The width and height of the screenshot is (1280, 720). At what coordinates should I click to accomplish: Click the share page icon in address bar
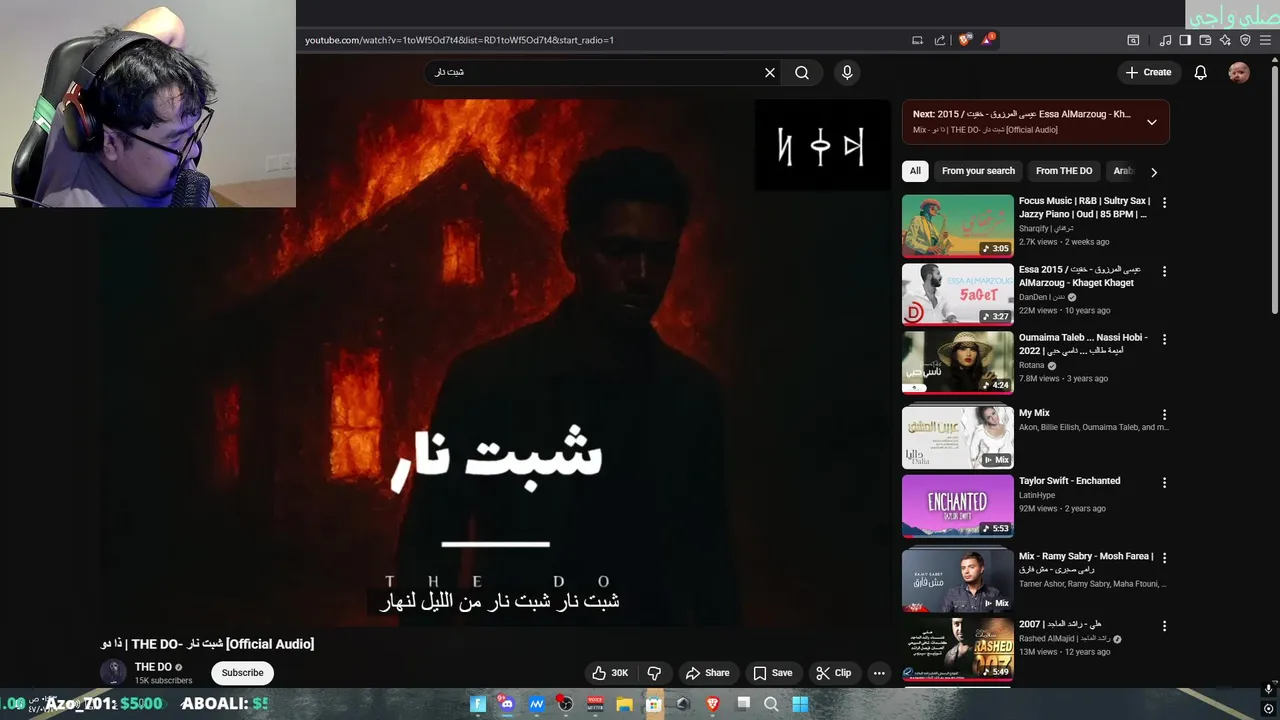tap(940, 40)
